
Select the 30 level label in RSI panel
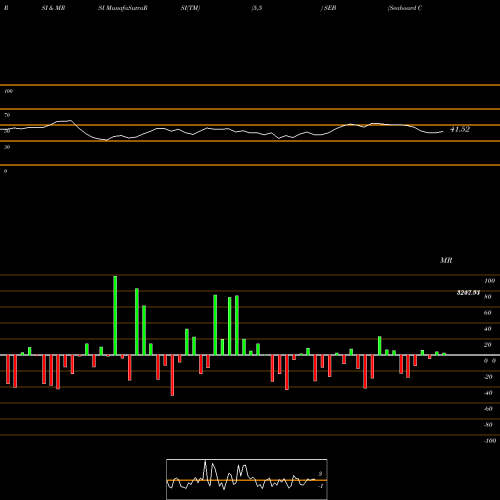point(7,147)
